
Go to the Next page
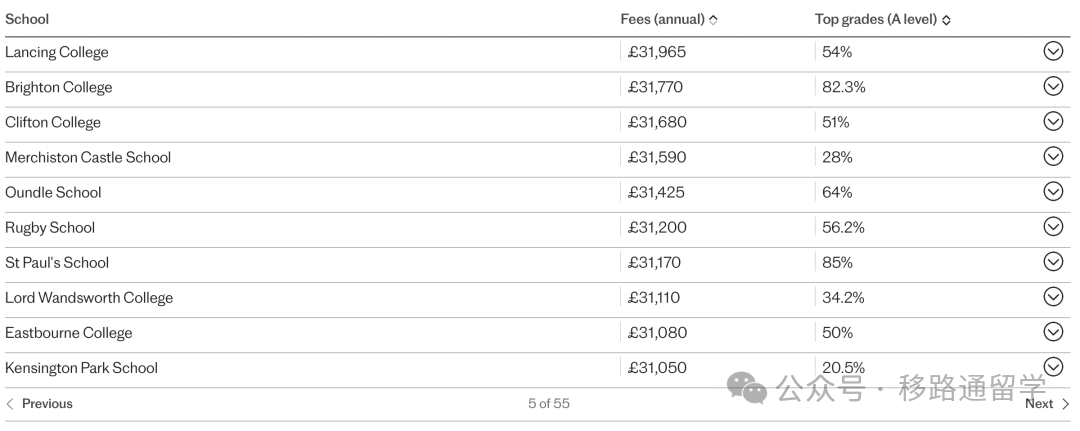pos(1047,404)
